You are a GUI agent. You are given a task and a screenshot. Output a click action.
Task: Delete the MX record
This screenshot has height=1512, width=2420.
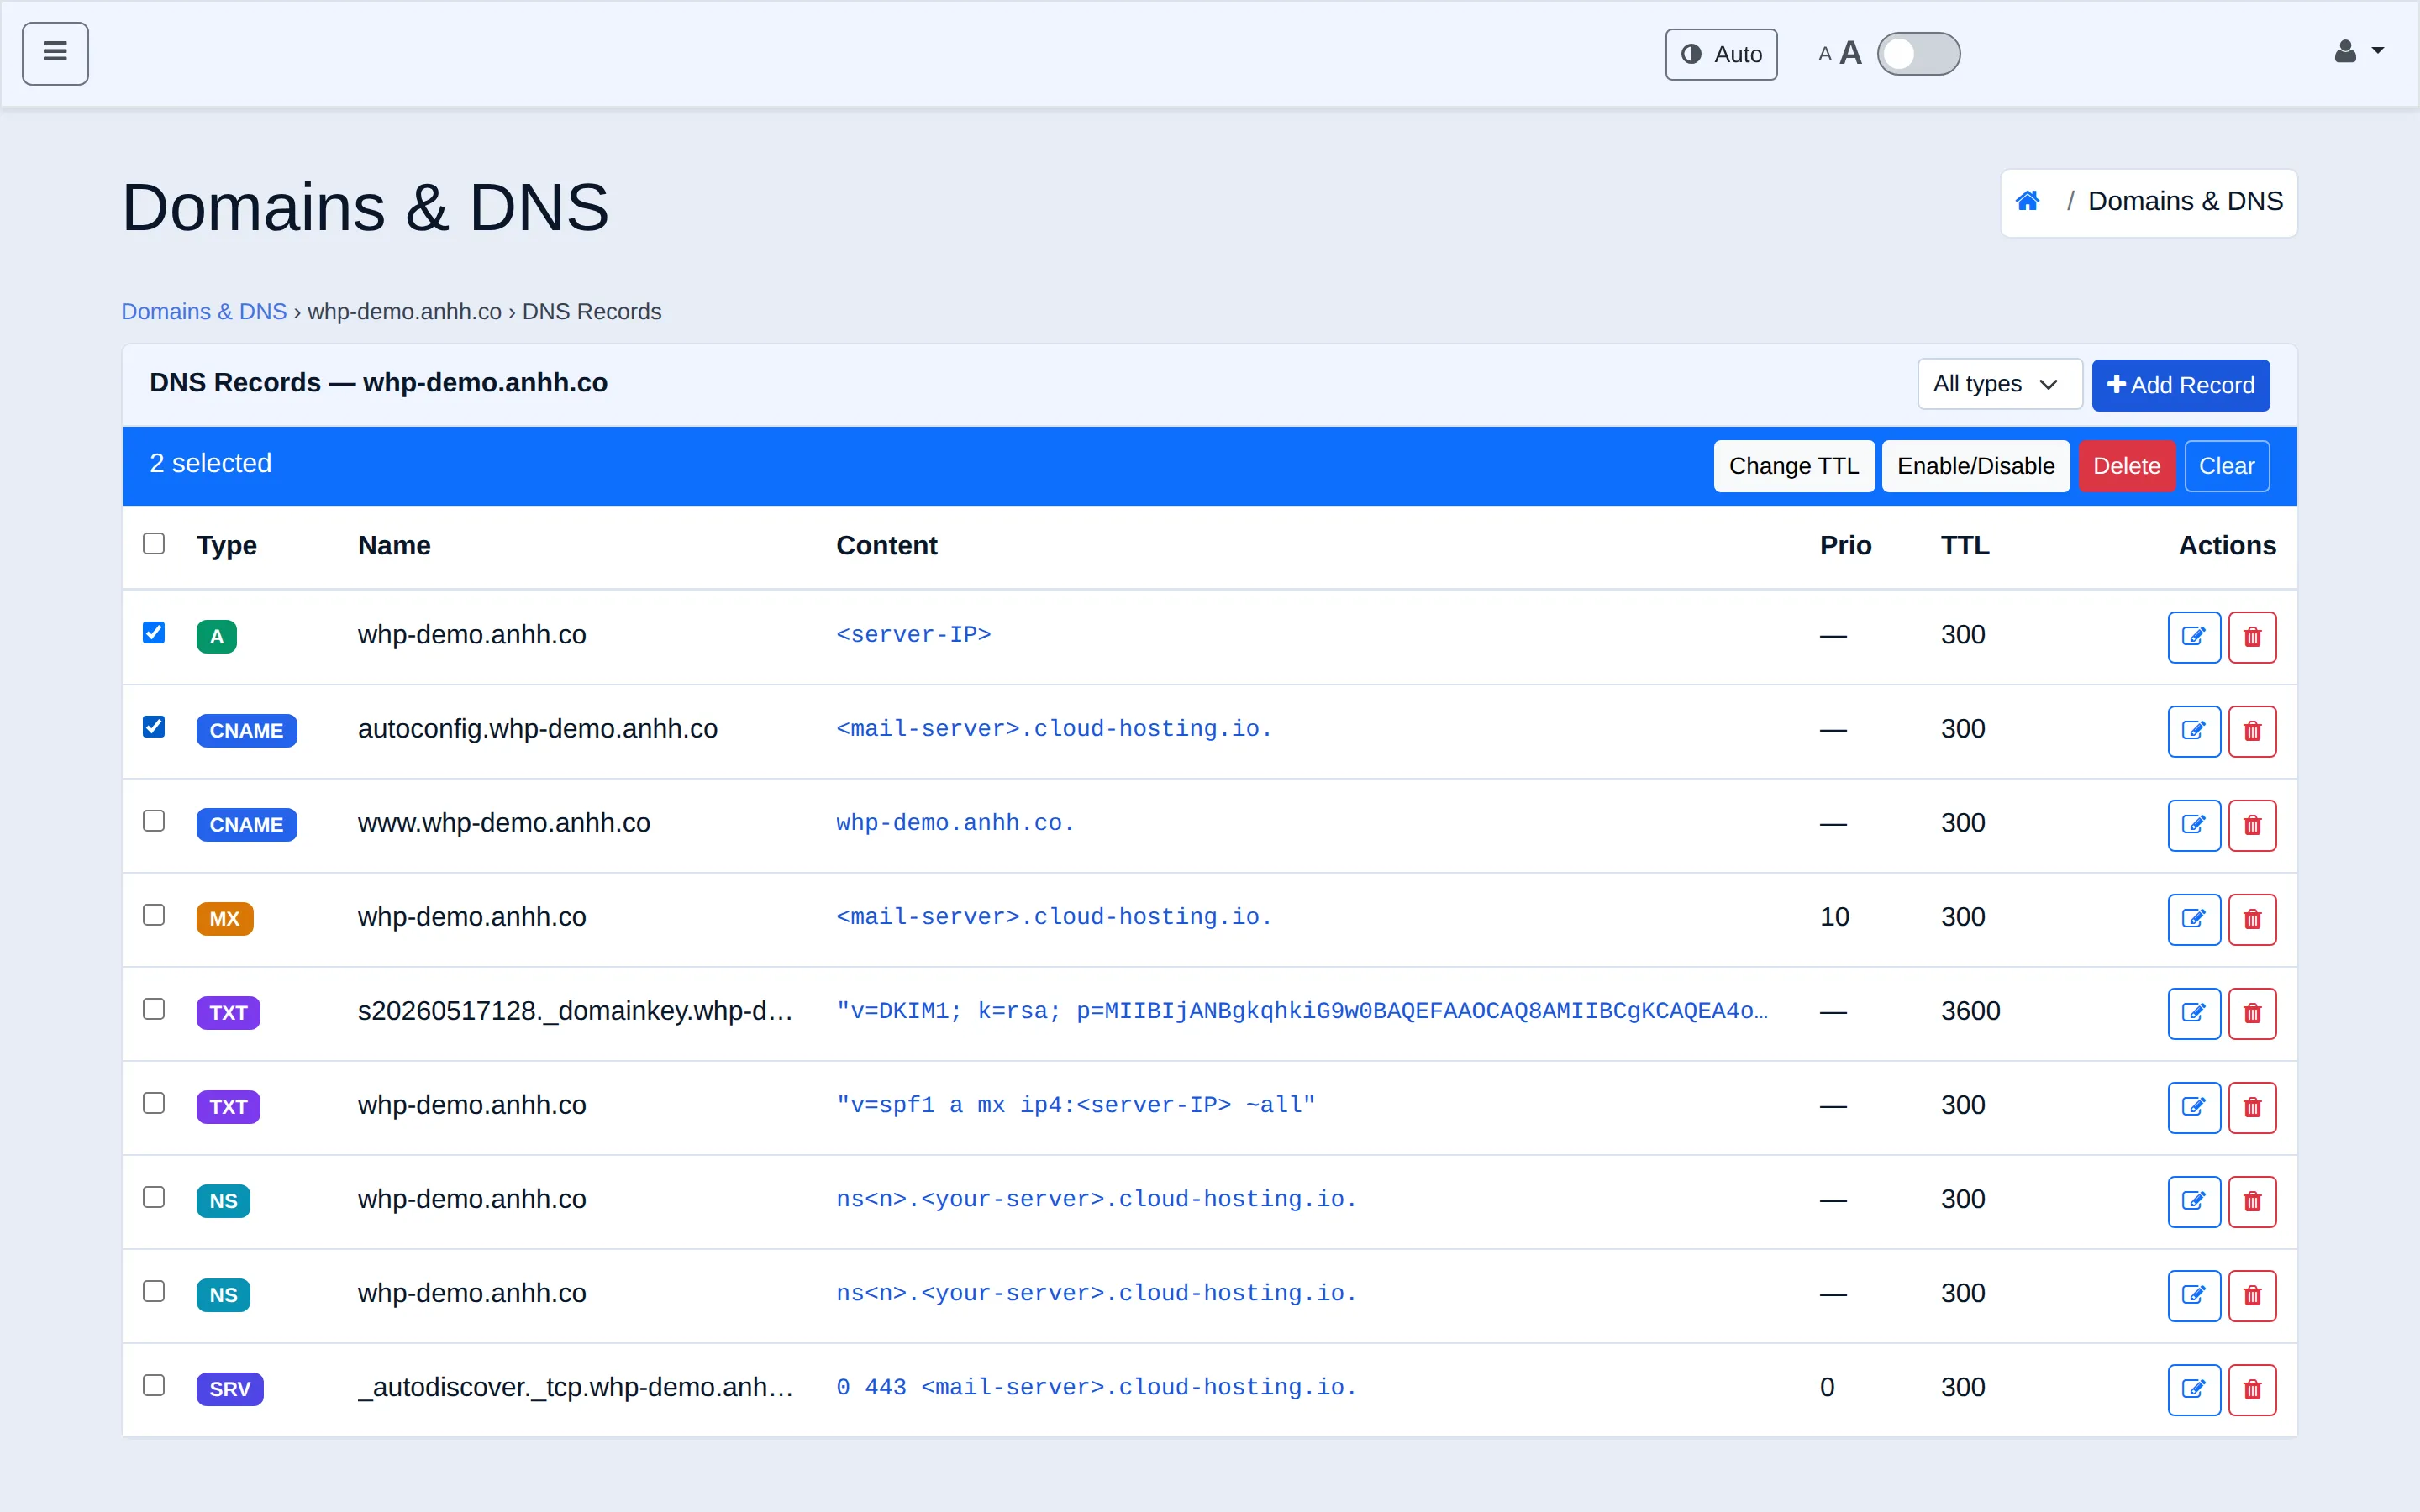pyautogui.click(x=2252, y=919)
